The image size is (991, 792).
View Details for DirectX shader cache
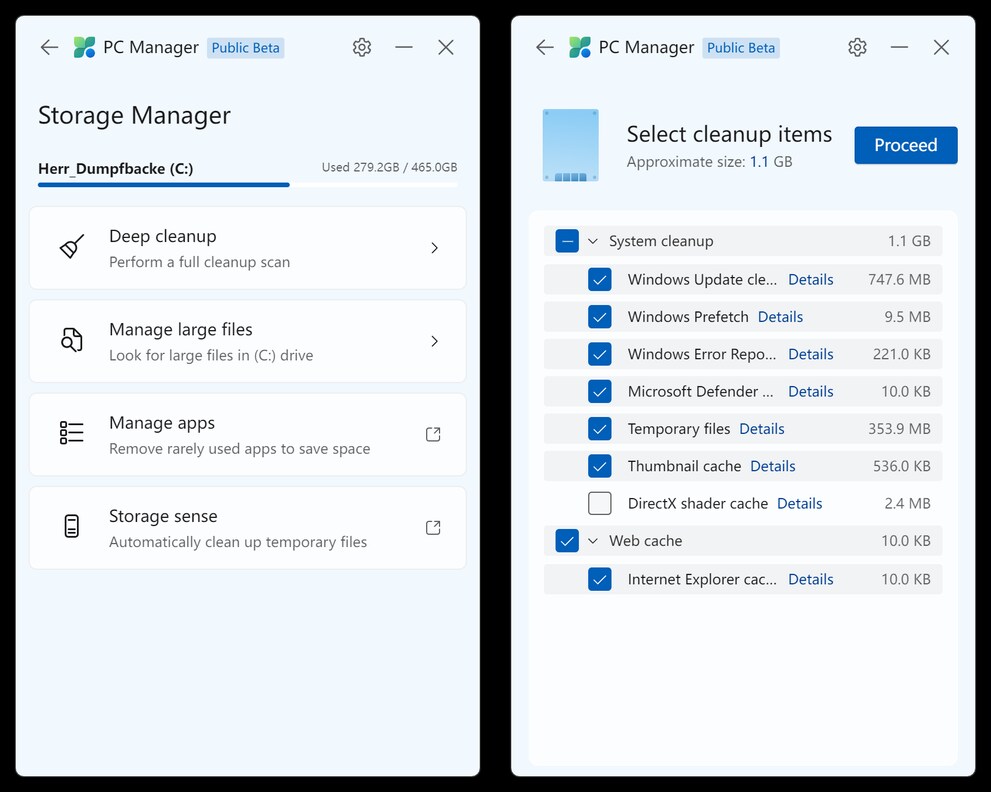[799, 503]
